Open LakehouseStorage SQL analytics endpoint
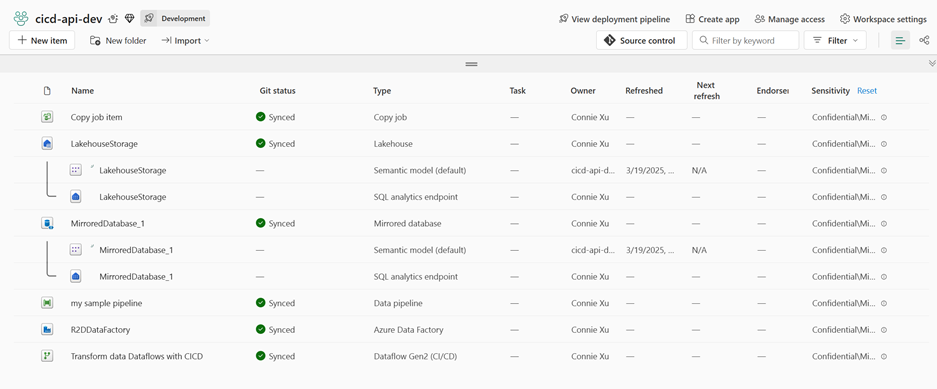 click(x=133, y=197)
